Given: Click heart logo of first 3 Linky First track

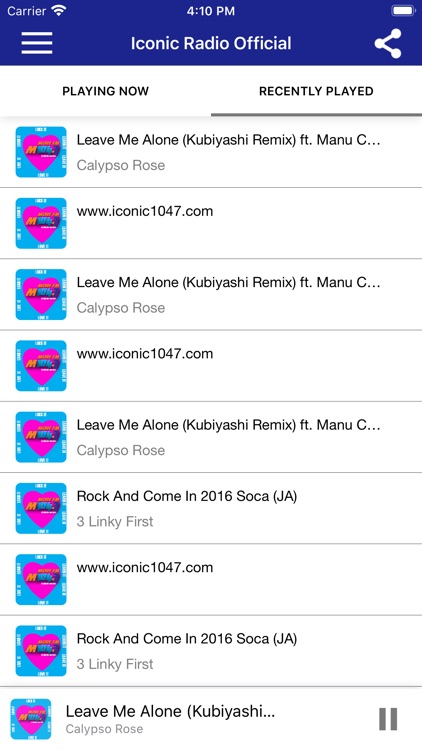Looking at the screenshot, I should point(41,508).
